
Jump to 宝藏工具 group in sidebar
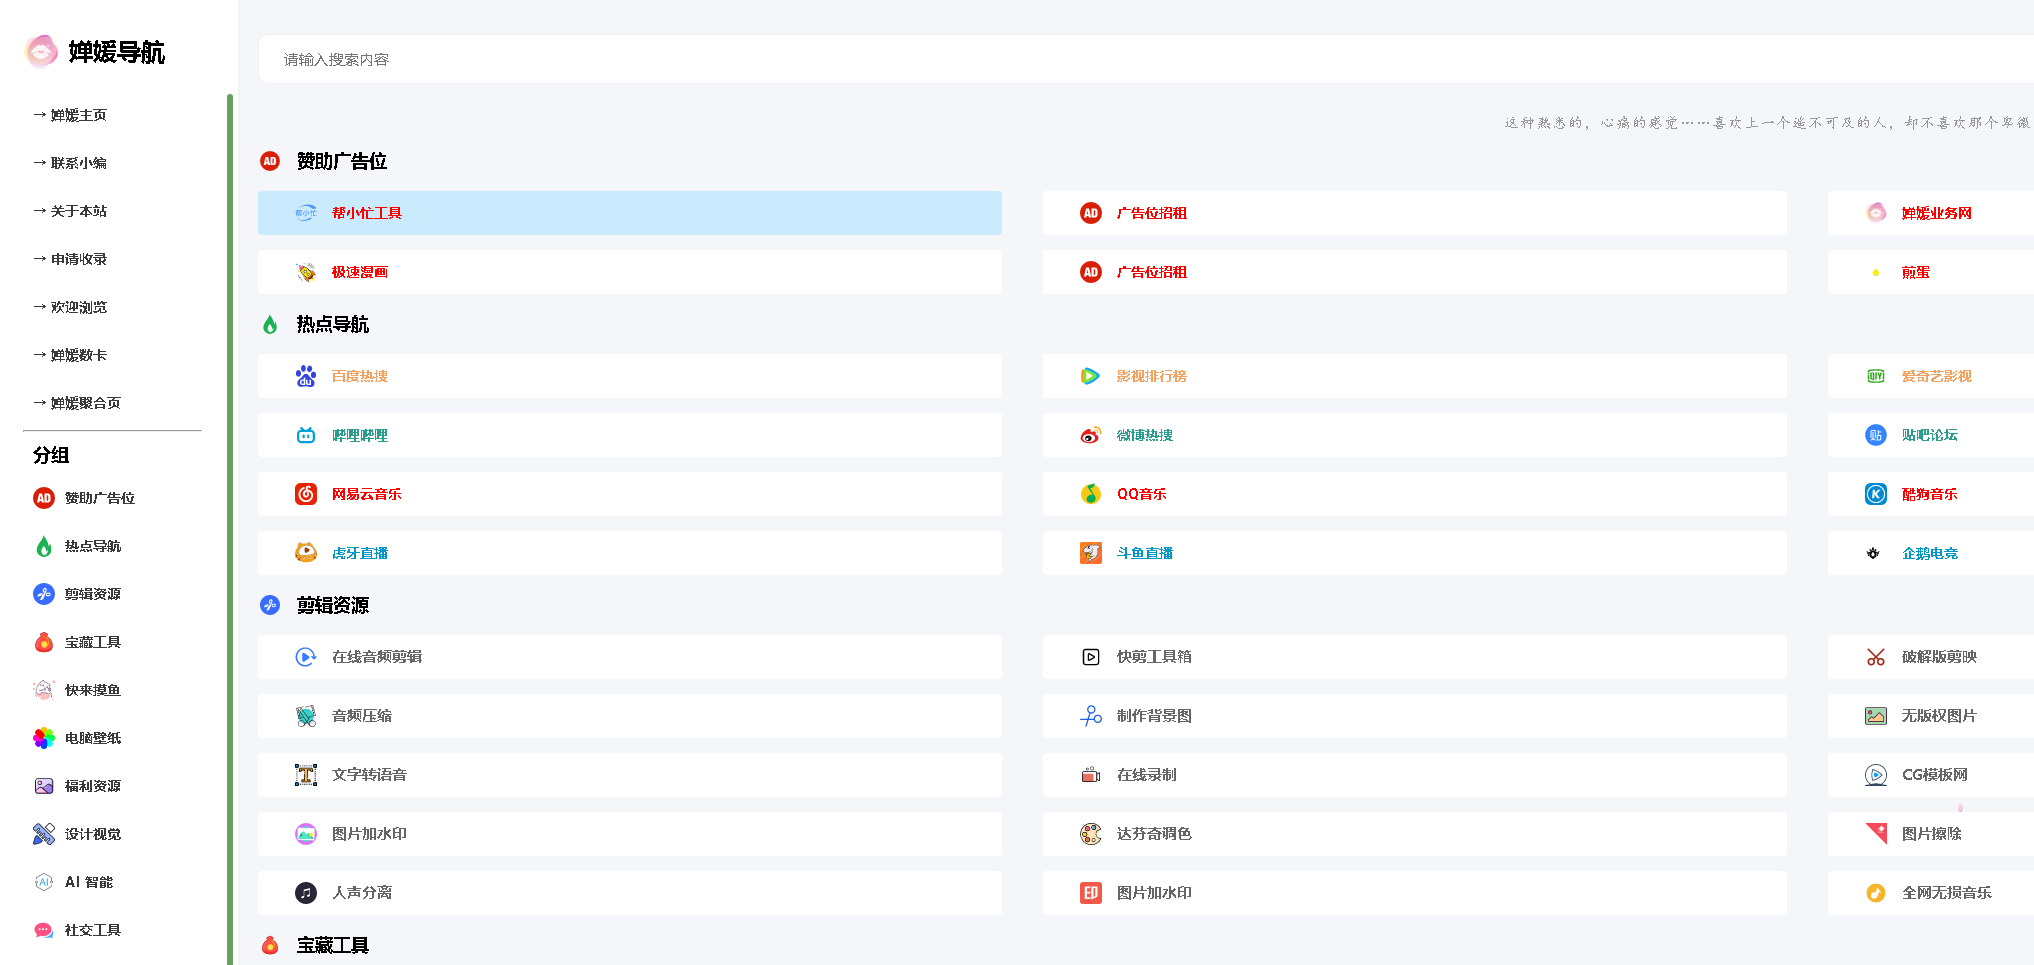(x=93, y=642)
